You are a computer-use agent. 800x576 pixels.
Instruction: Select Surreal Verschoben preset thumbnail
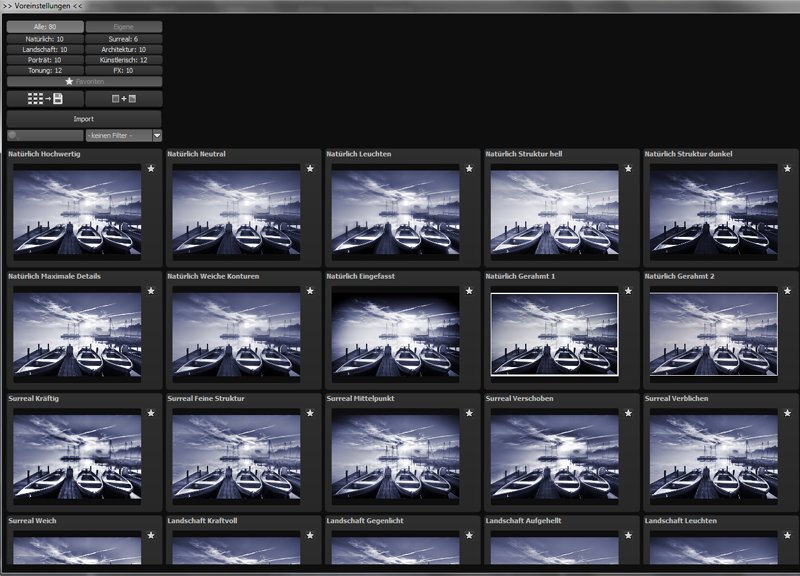(x=555, y=457)
